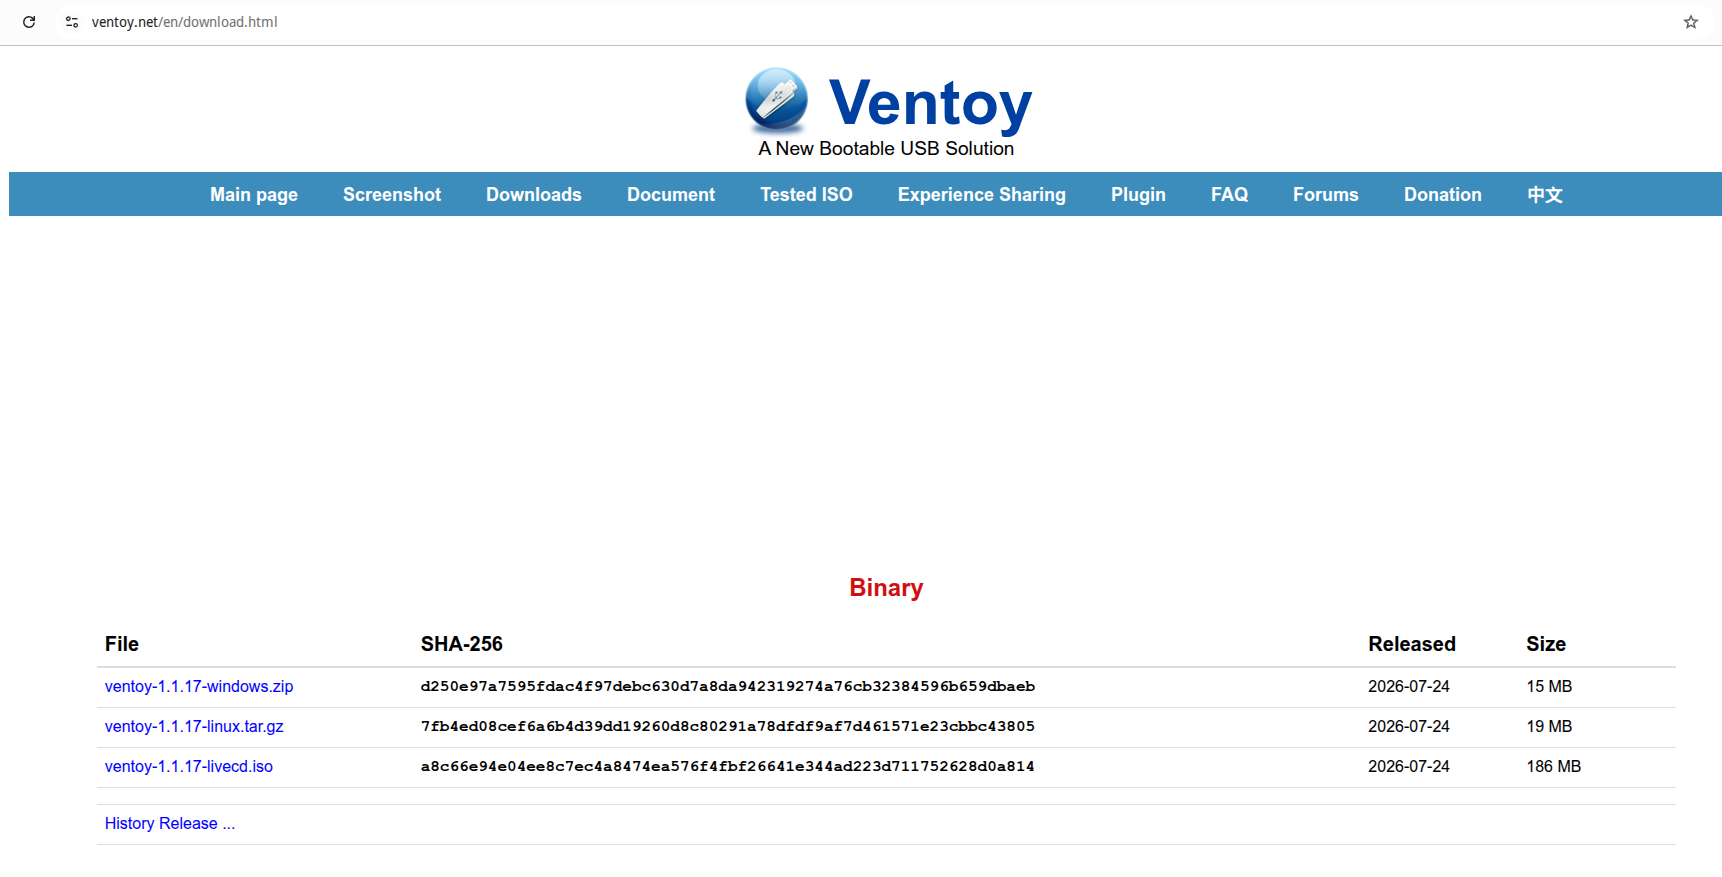Open site information icon in address bar
The image size is (1722, 877).
(72, 22)
